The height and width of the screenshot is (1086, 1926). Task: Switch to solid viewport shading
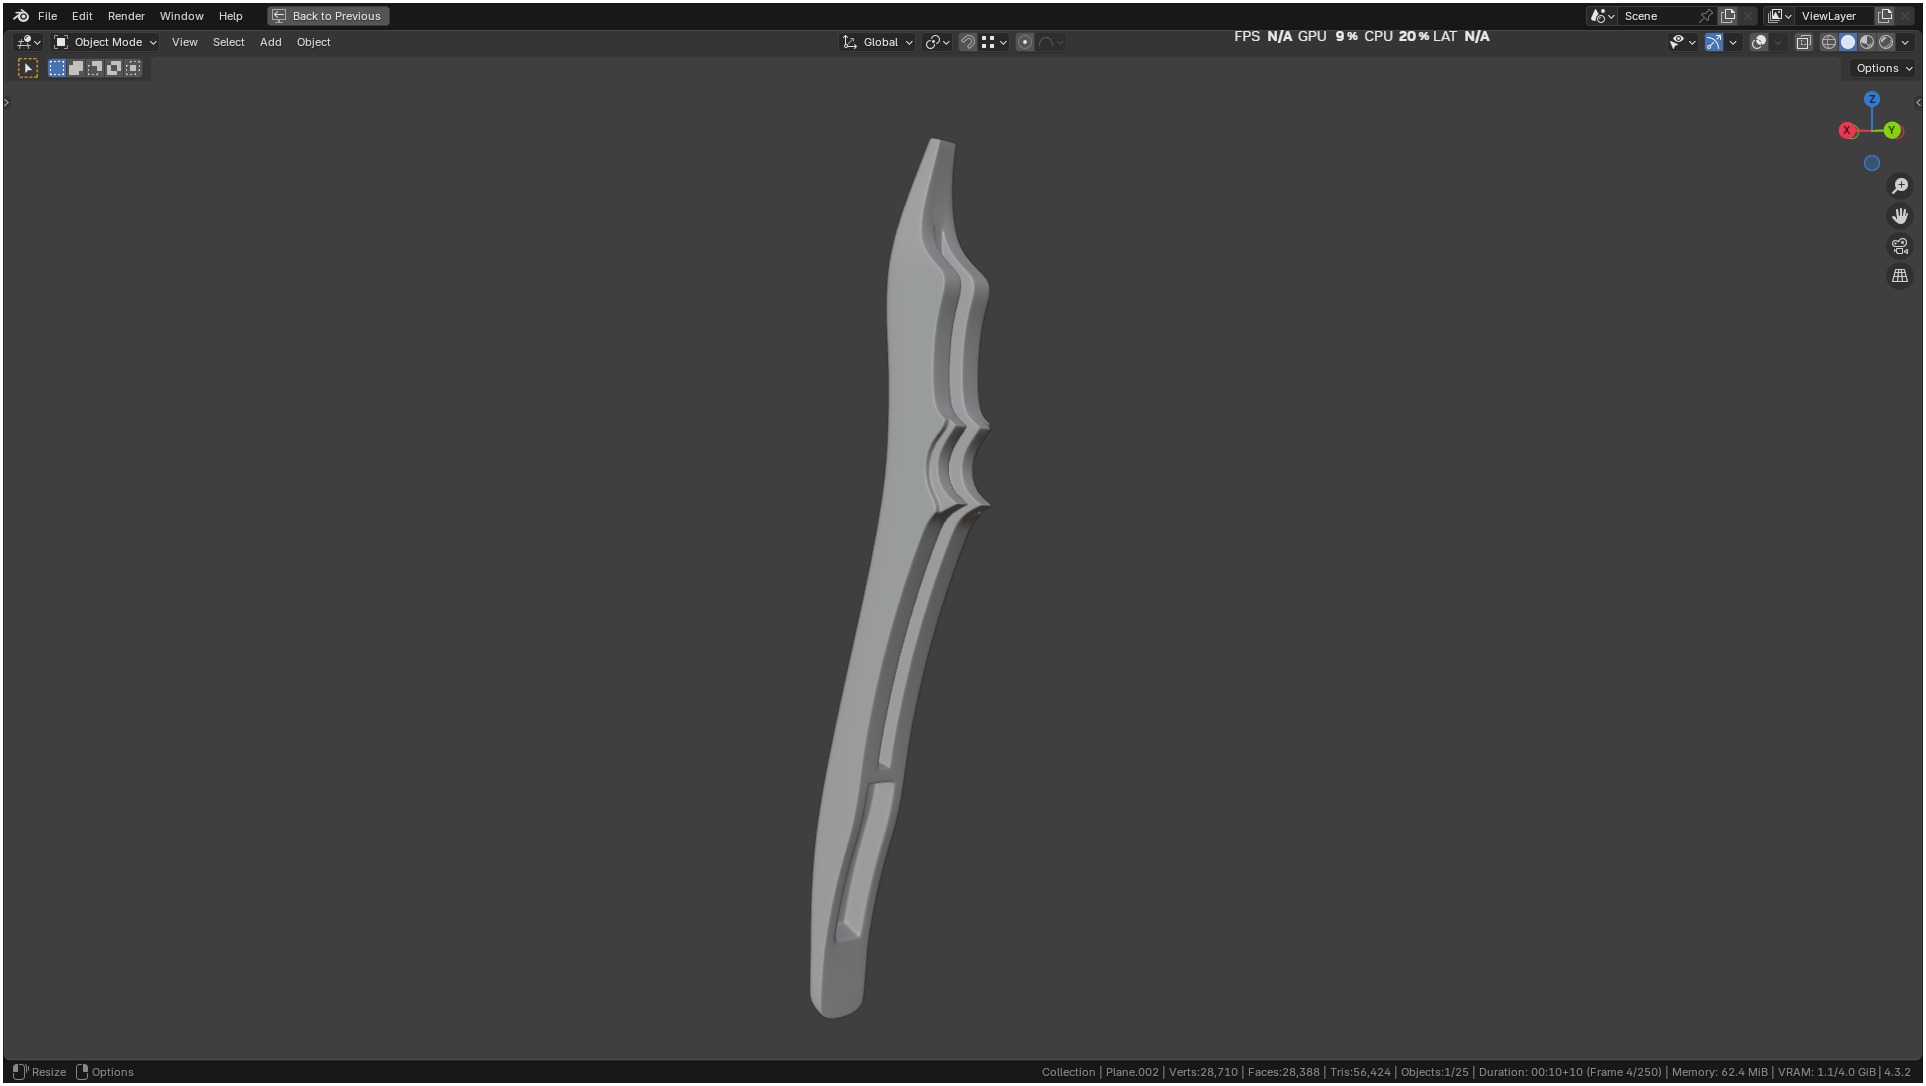point(1847,42)
